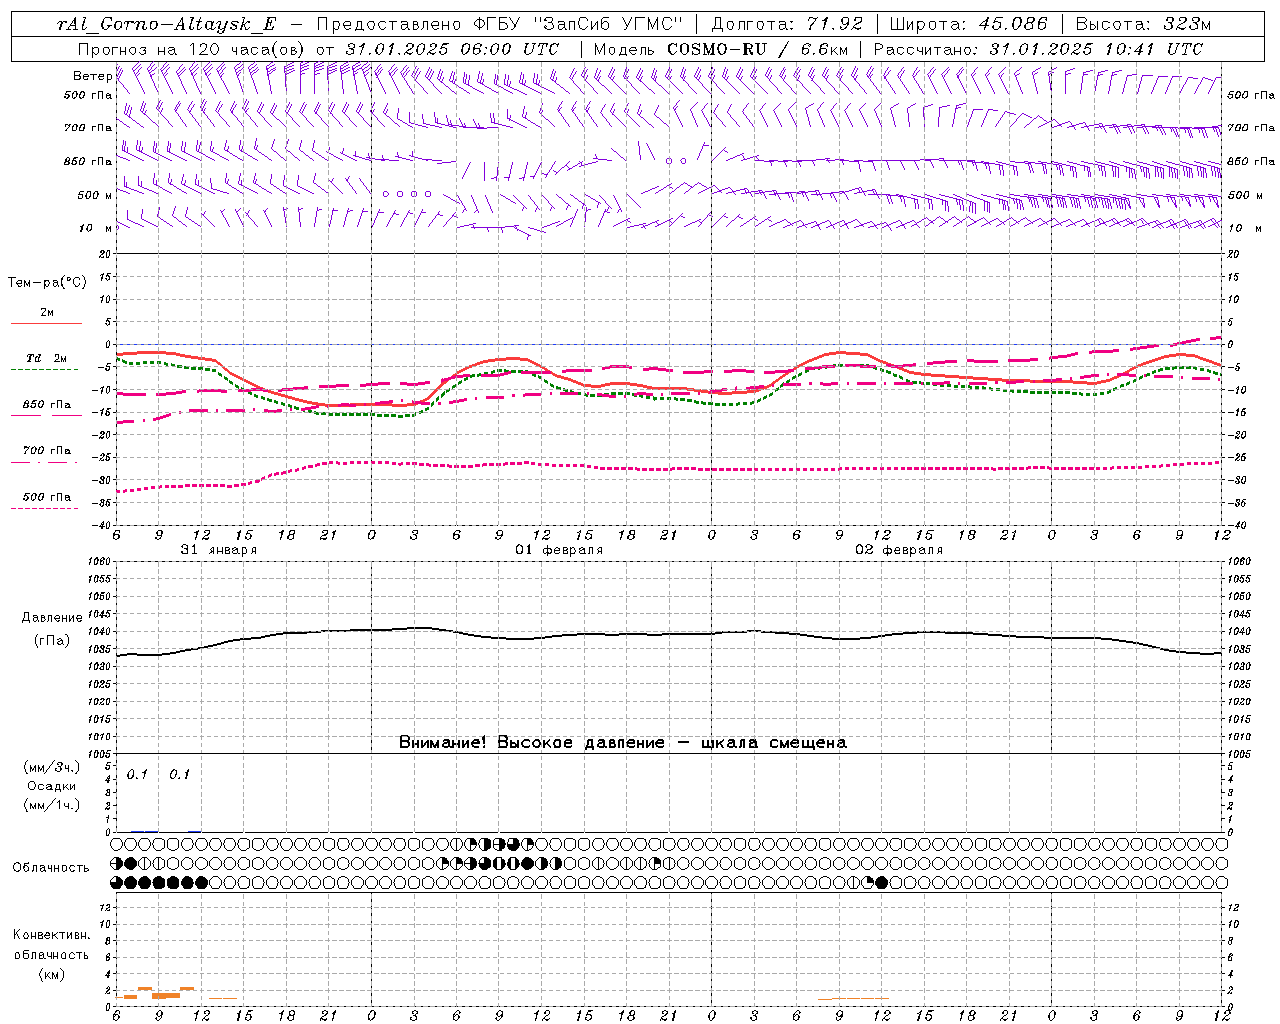Image resolution: width=1280 pixels, height=1024 pixels.
Task: Click the black pressure curve line
Action: click(x=670, y=634)
